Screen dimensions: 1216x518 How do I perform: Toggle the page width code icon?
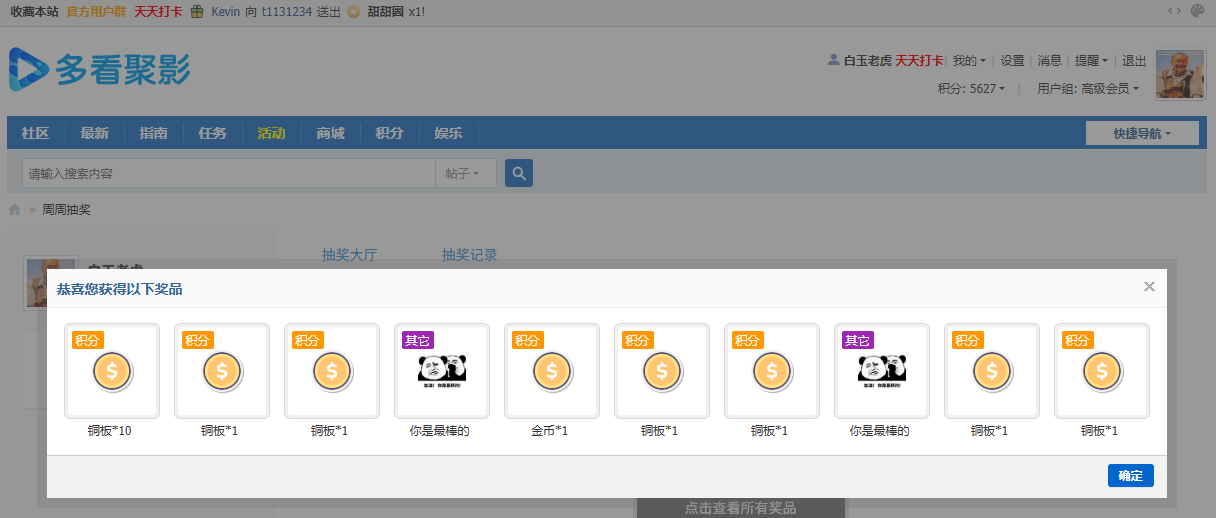[x=1174, y=11]
